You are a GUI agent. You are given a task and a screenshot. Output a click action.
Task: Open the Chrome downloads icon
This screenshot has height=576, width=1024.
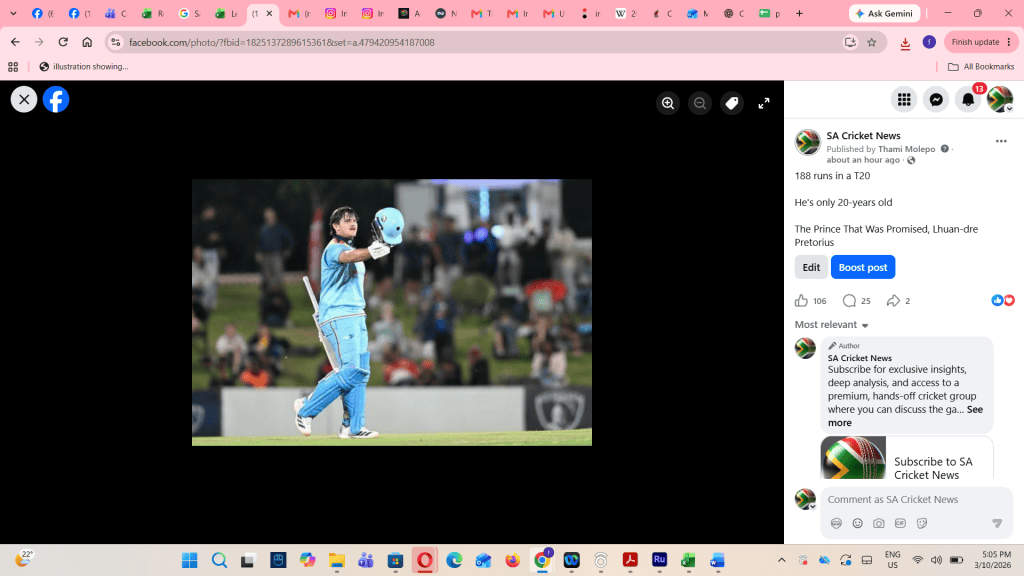(905, 43)
